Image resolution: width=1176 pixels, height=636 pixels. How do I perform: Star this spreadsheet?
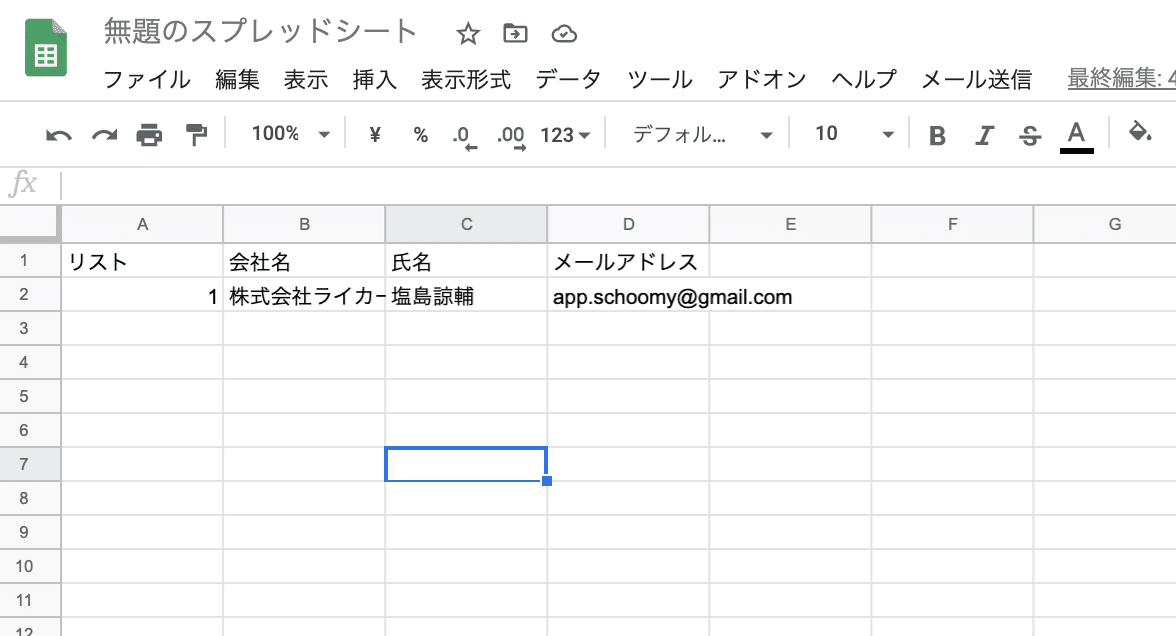[468, 32]
